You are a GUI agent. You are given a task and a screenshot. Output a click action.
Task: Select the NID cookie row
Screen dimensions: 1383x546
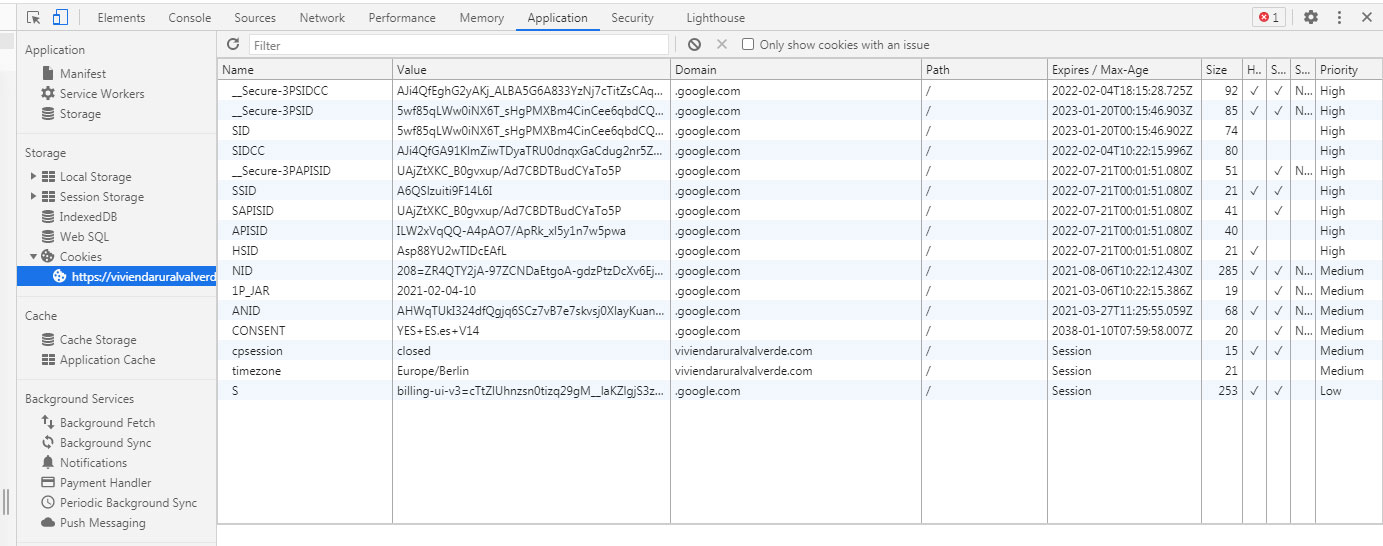pos(800,270)
